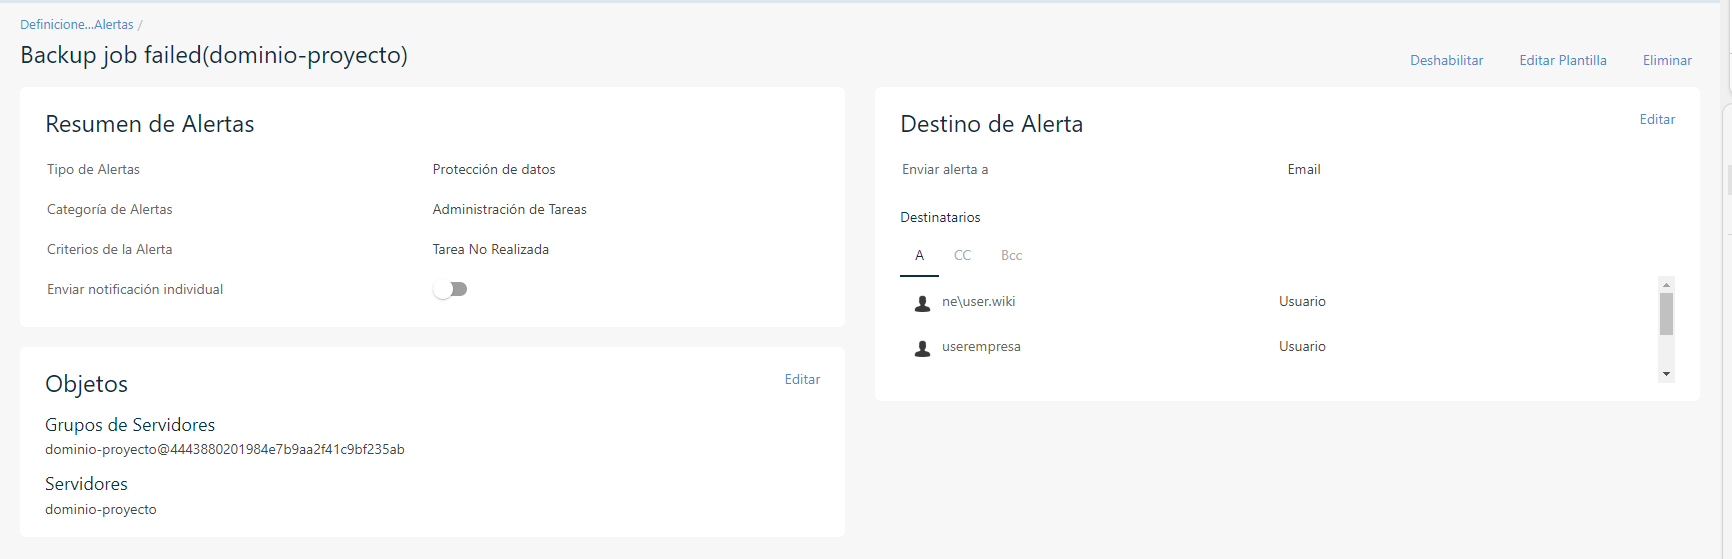Switch to the A recipients tab
Screen dimensions: 1732x559
point(919,256)
